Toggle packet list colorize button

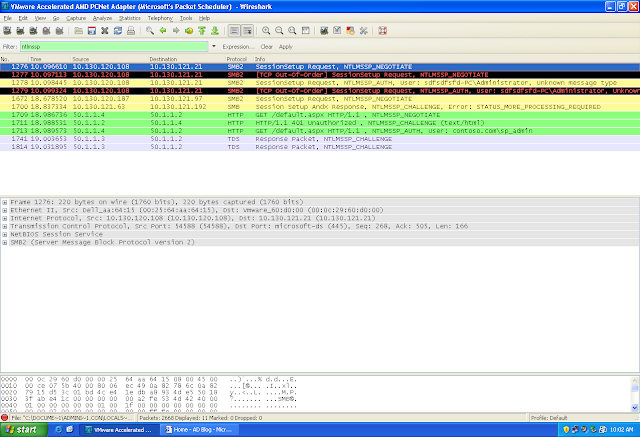click(234, 31)
